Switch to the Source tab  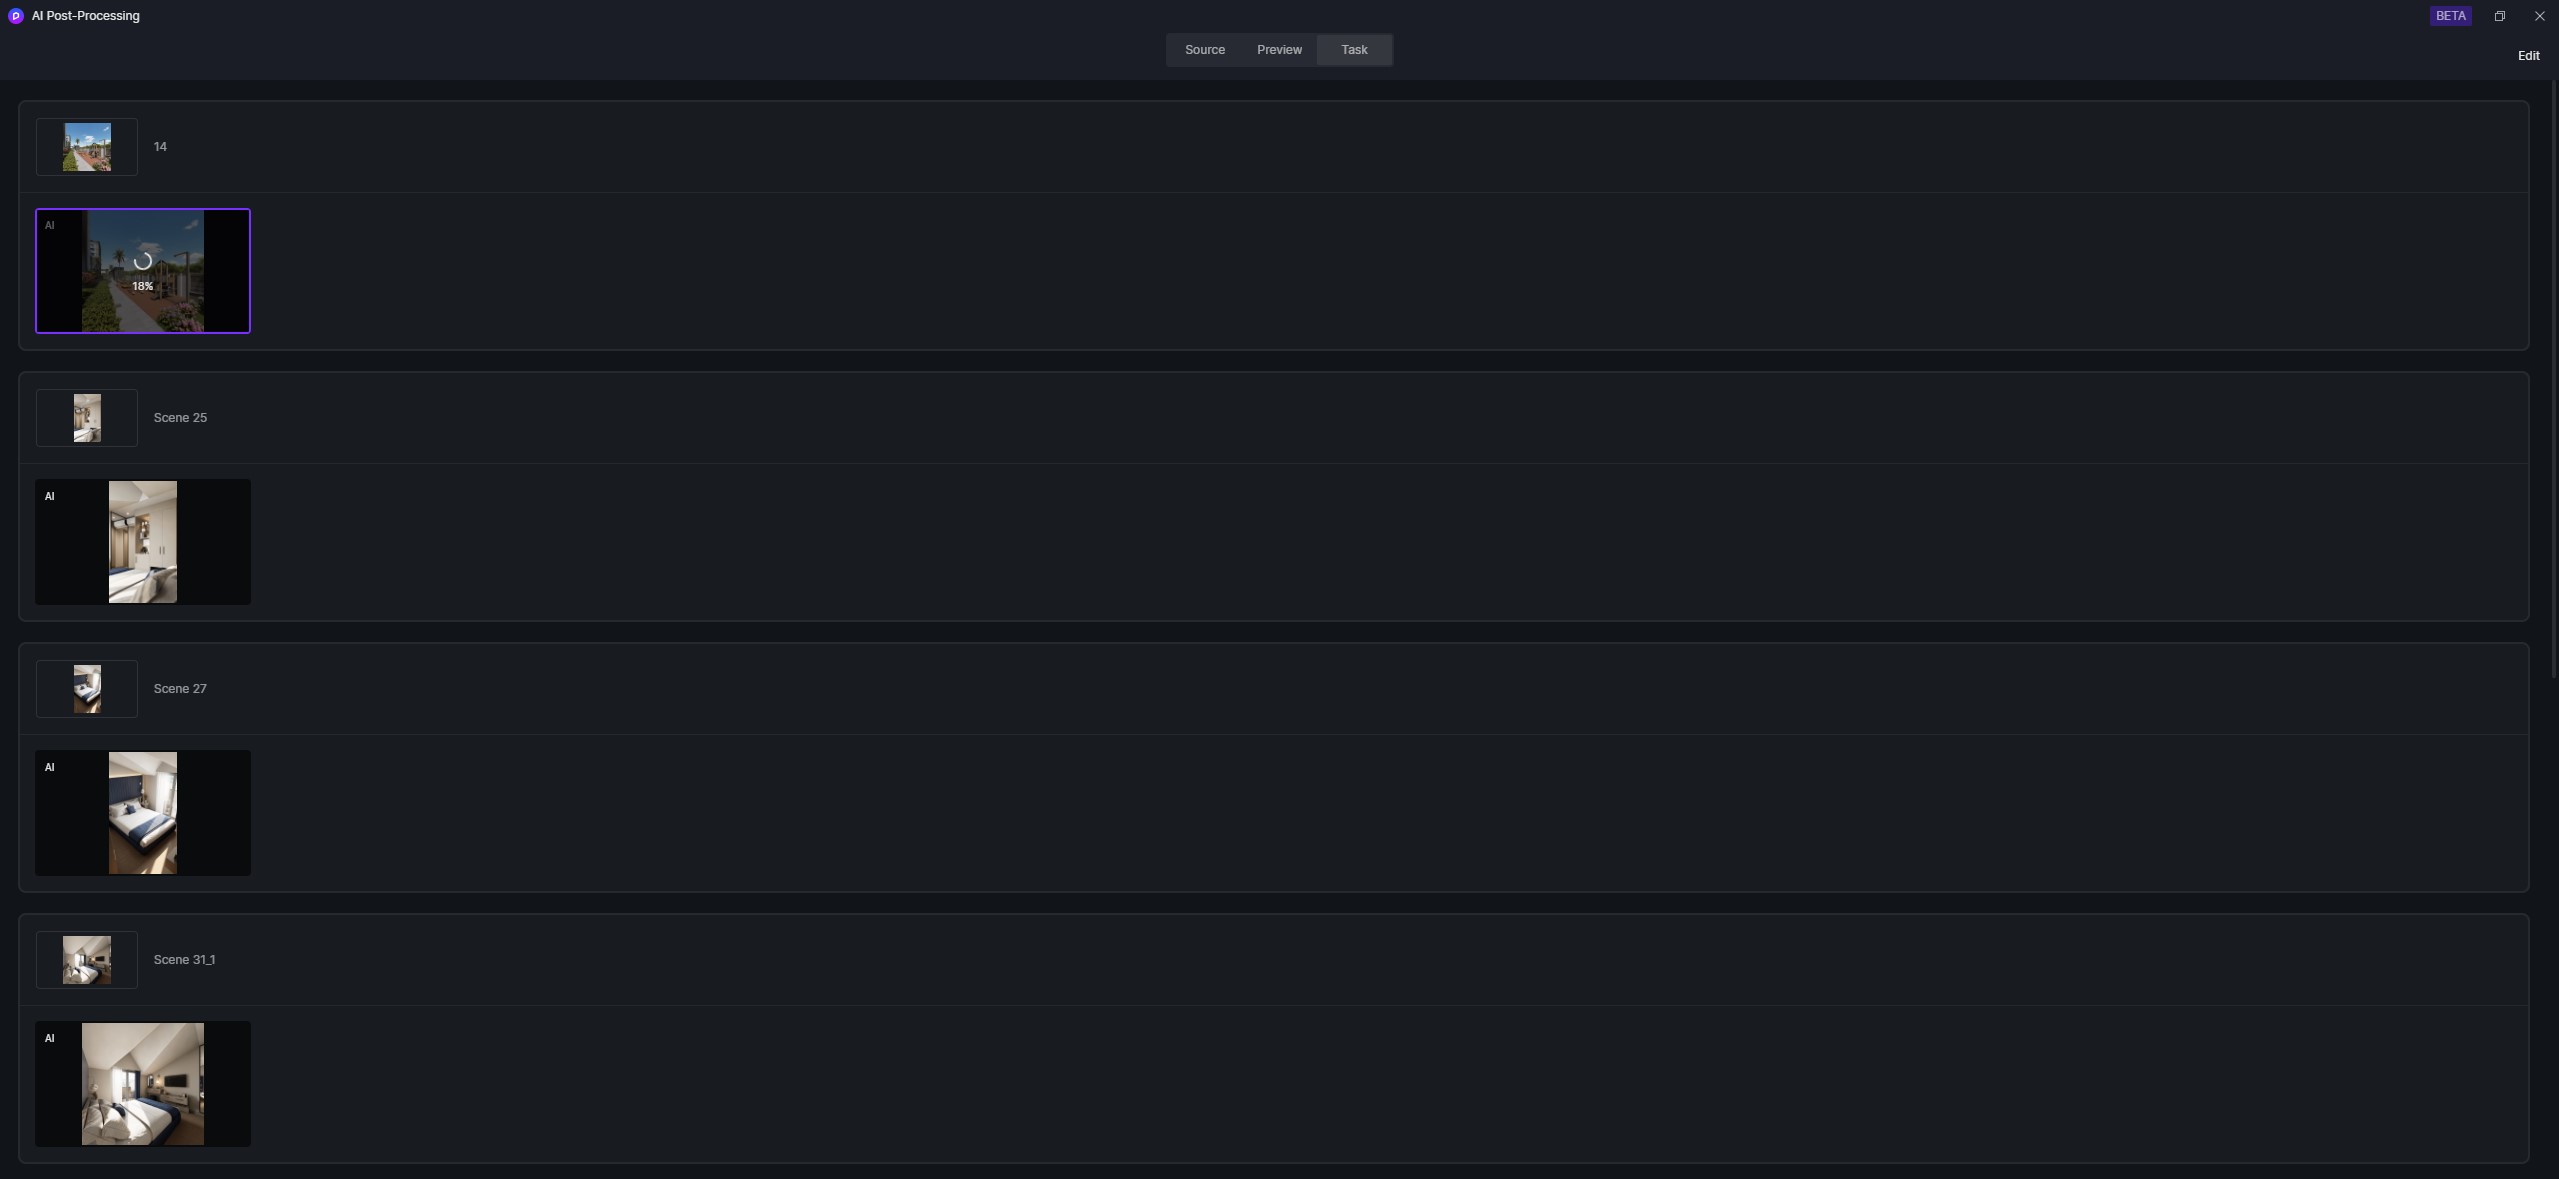1204,50
